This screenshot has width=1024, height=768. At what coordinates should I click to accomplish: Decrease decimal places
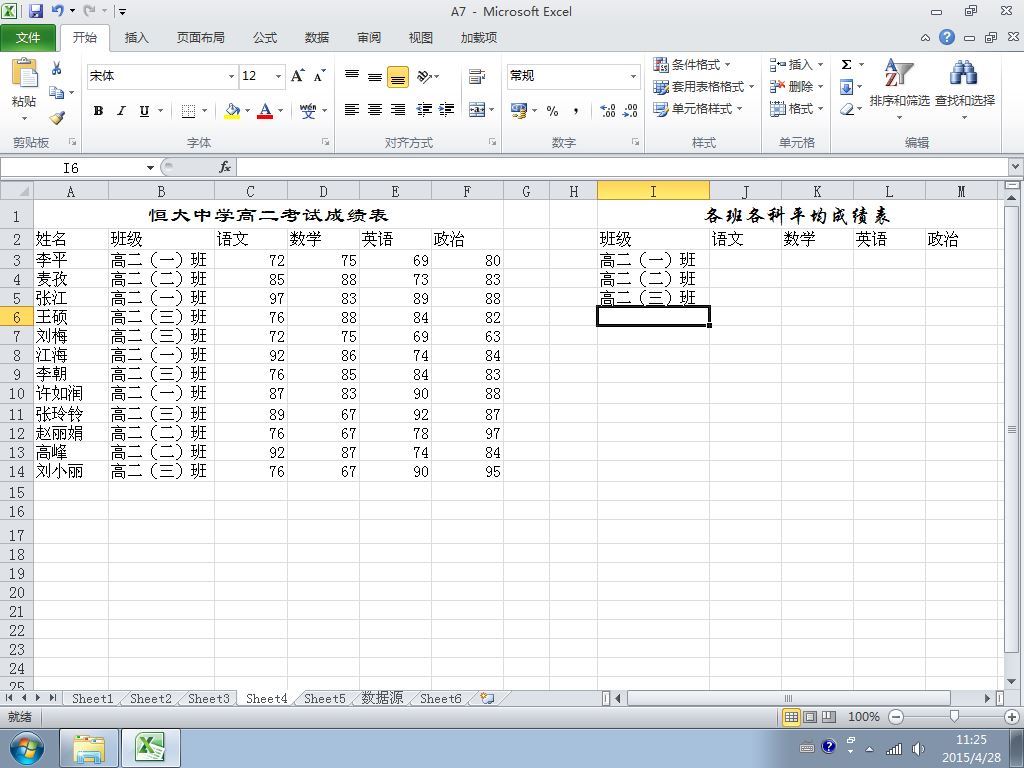(630, 111)
